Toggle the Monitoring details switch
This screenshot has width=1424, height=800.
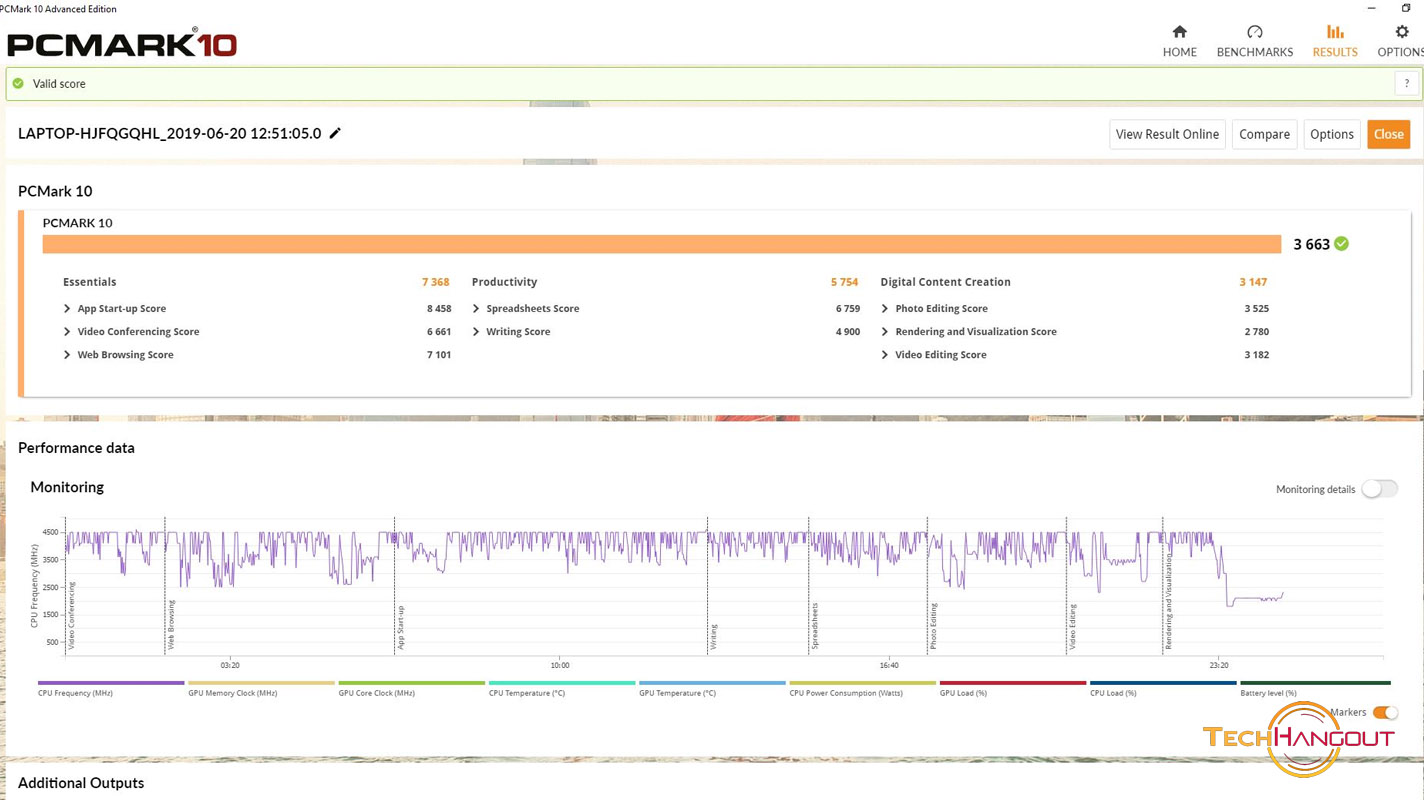click(x=1379, y=489)
